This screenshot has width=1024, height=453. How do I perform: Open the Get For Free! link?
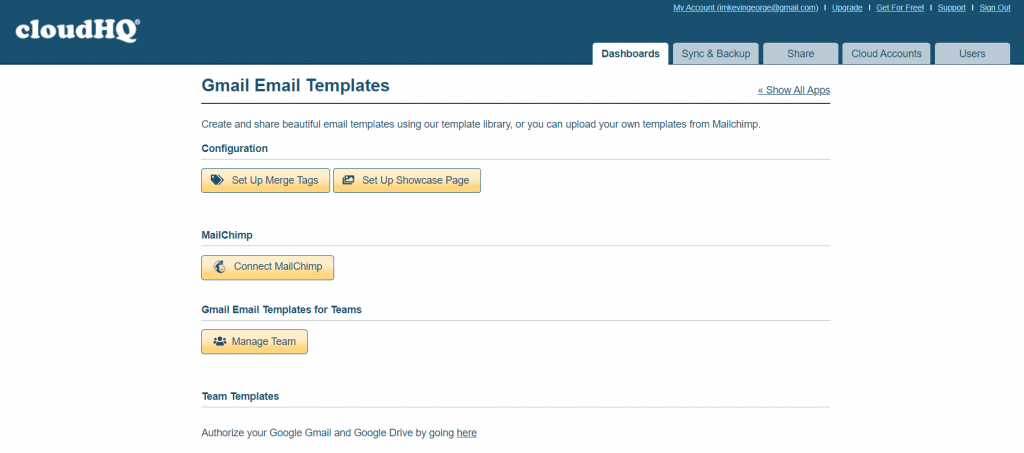900,8
